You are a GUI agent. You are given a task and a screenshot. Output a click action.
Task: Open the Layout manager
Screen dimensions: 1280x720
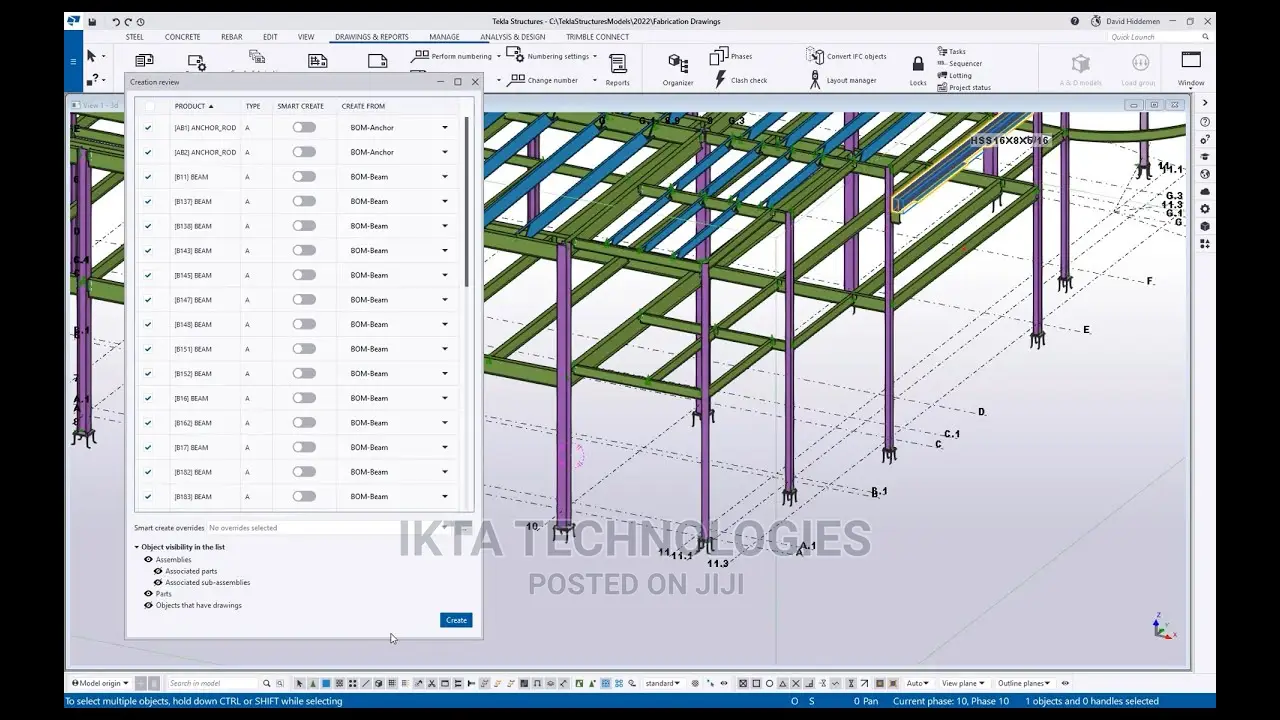(x=843, y=80)
